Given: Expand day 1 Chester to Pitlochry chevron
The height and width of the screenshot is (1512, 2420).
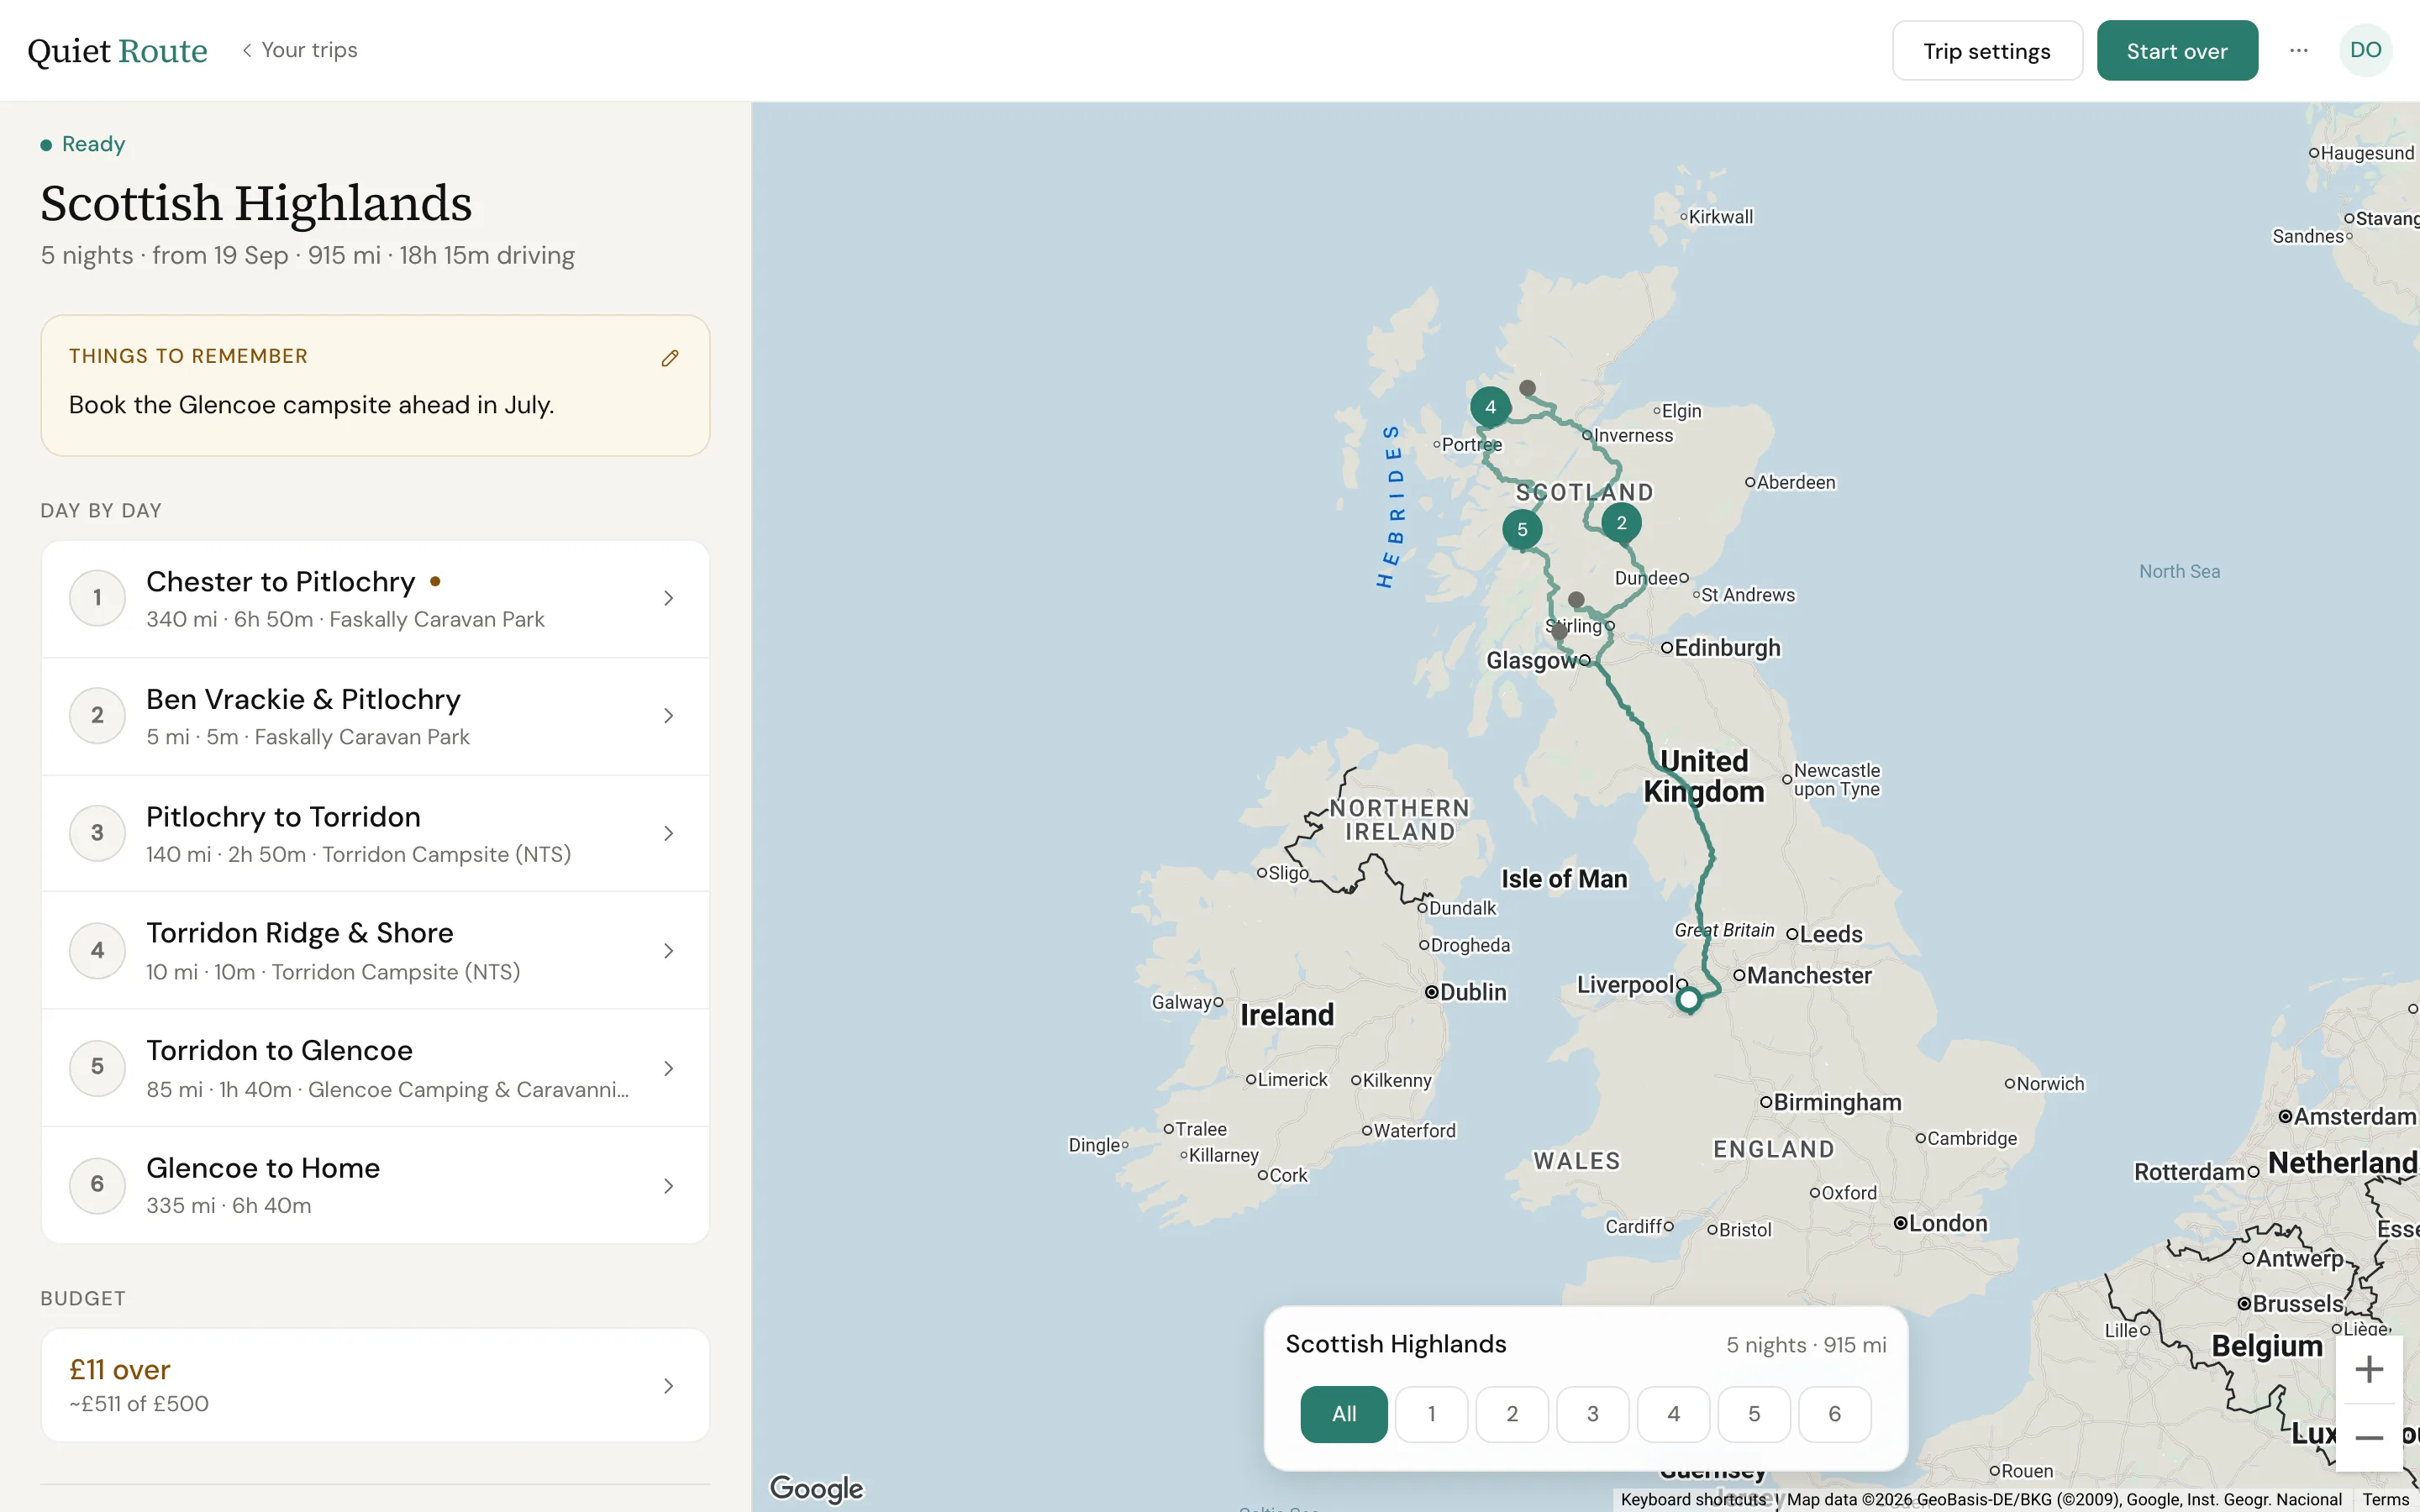Looking at the screenshot, I should (x=669, y=598).
